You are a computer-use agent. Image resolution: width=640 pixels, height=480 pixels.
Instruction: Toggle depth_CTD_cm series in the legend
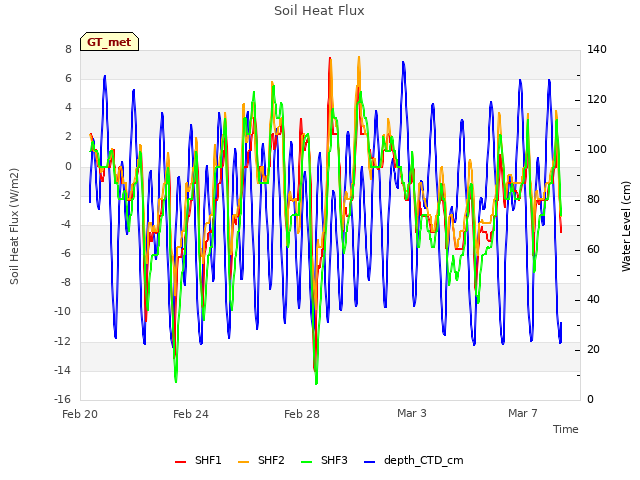(x=413, y=460)
